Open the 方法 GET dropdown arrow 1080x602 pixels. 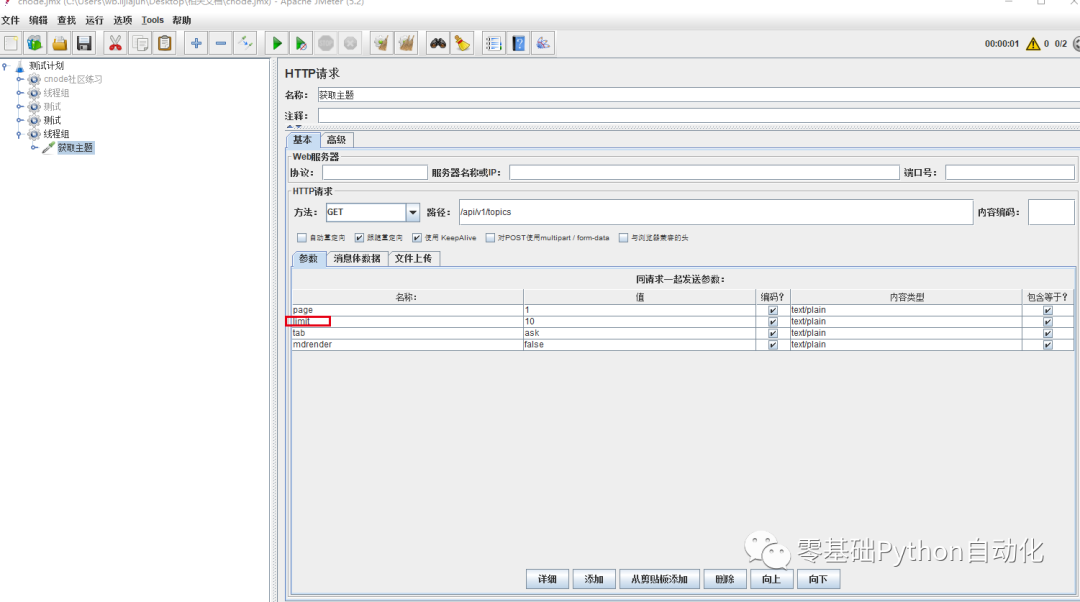[x=413, y=212]
